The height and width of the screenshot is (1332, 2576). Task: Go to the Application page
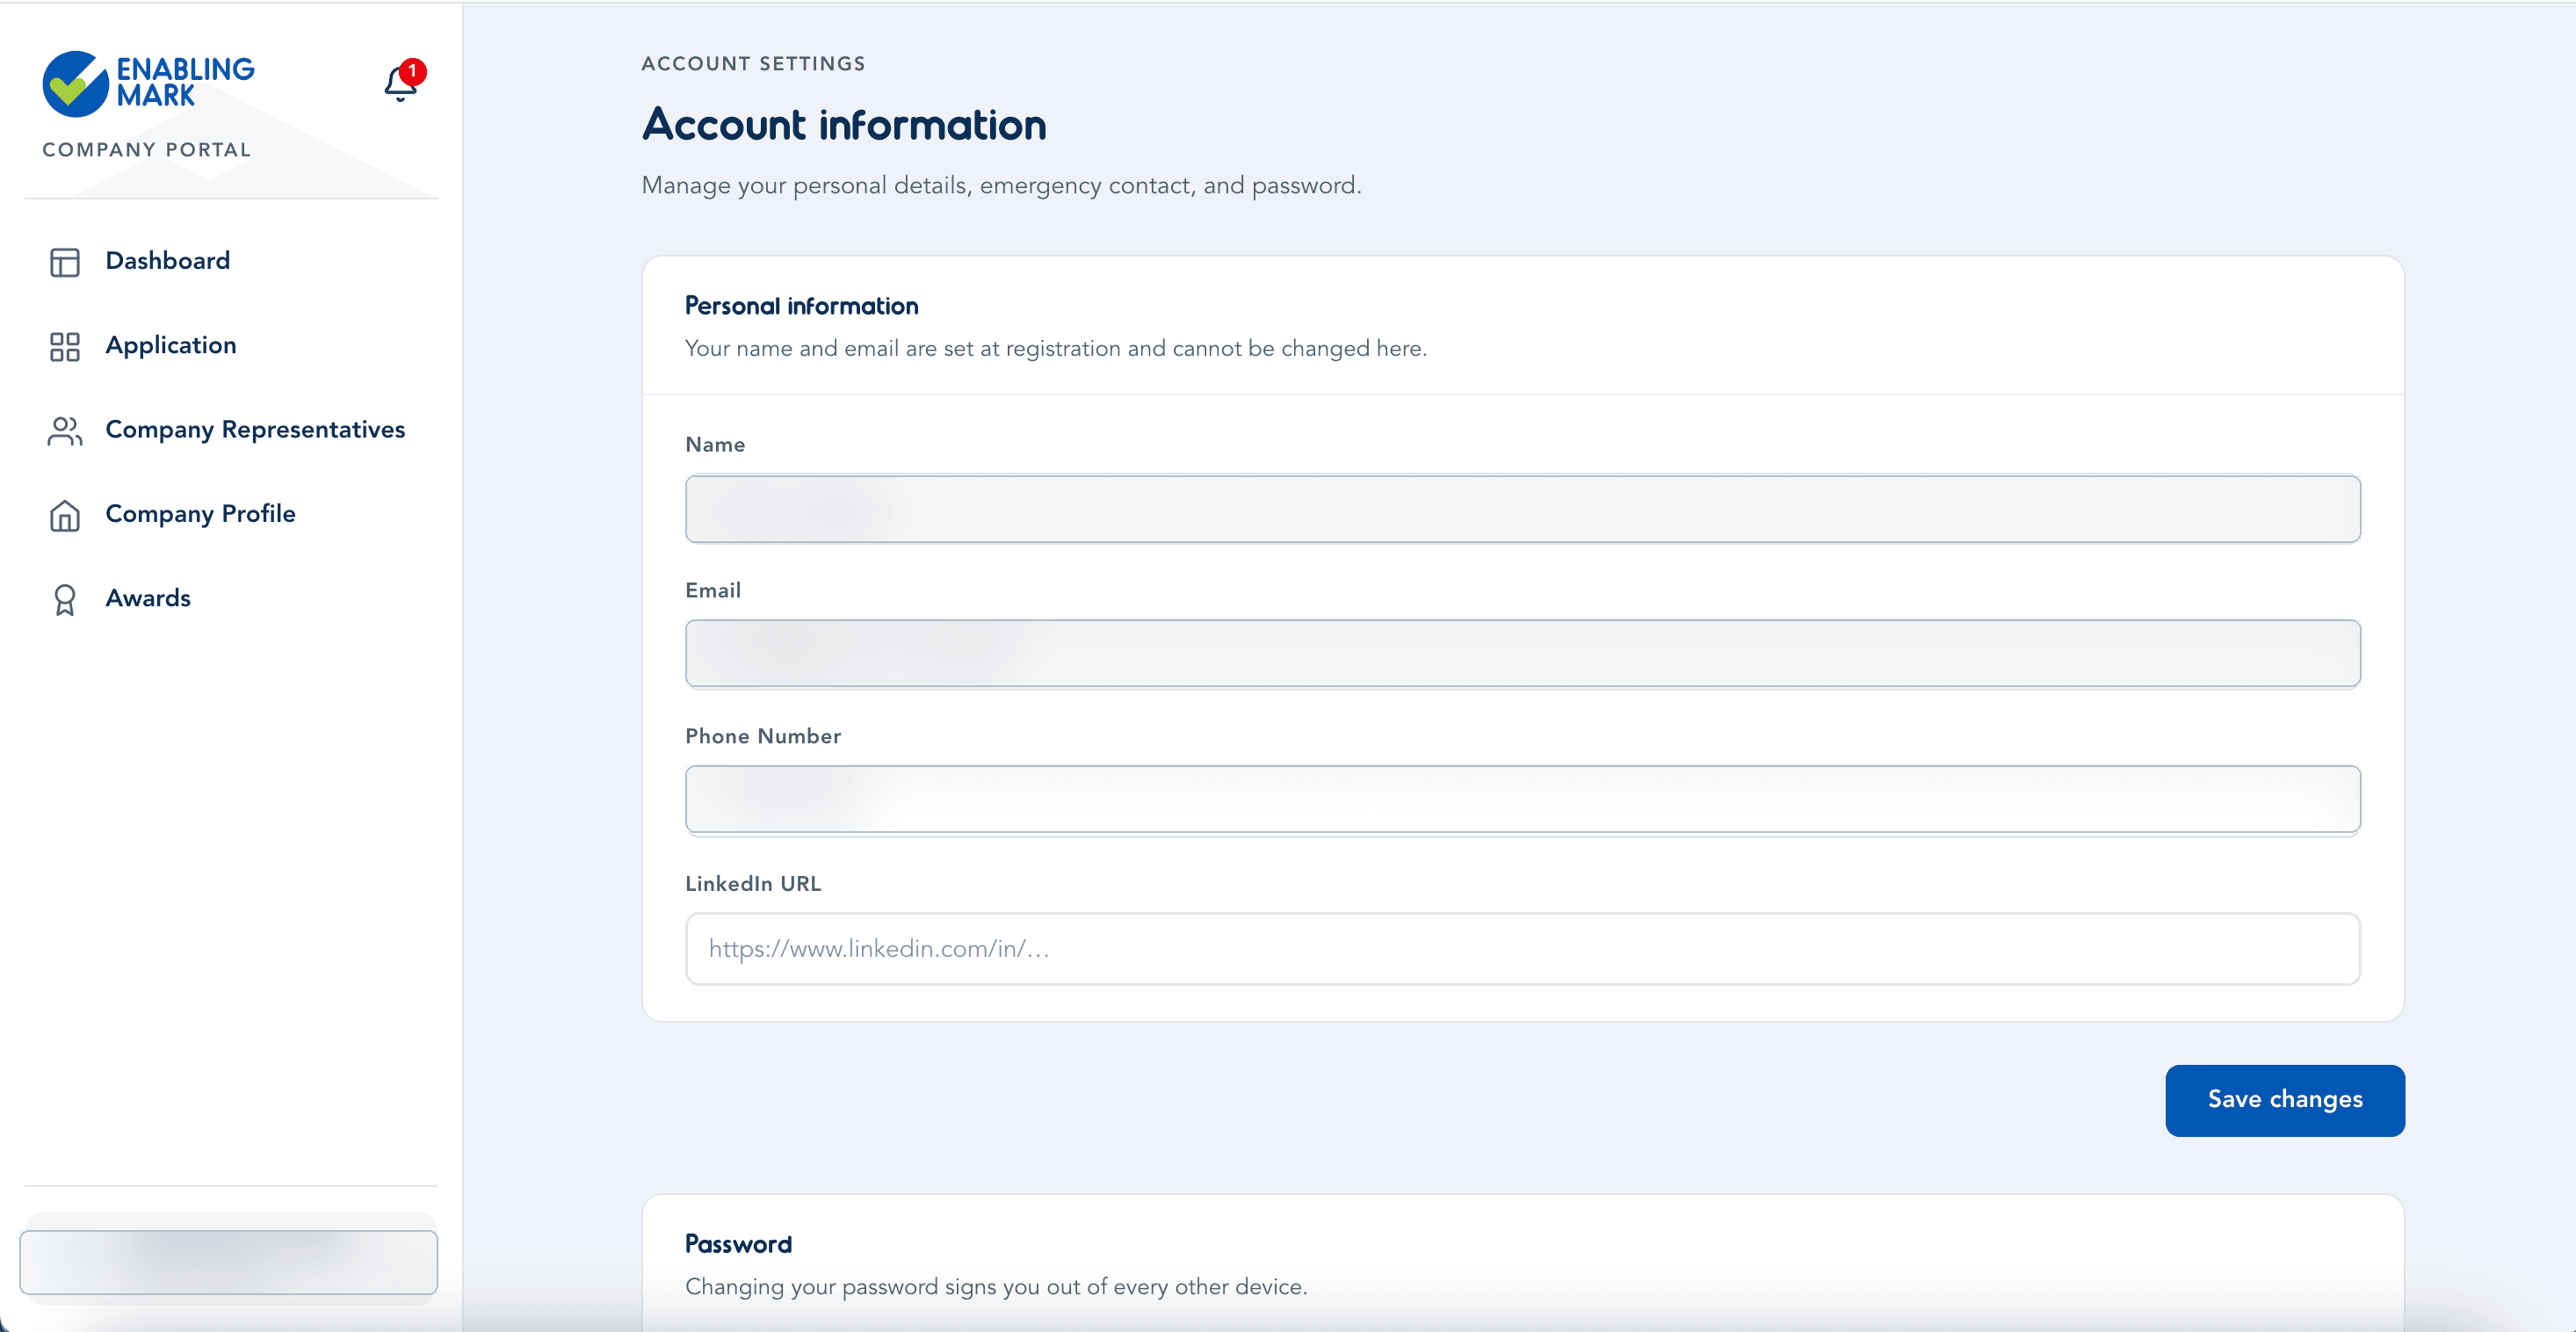[x=171, y=345]
